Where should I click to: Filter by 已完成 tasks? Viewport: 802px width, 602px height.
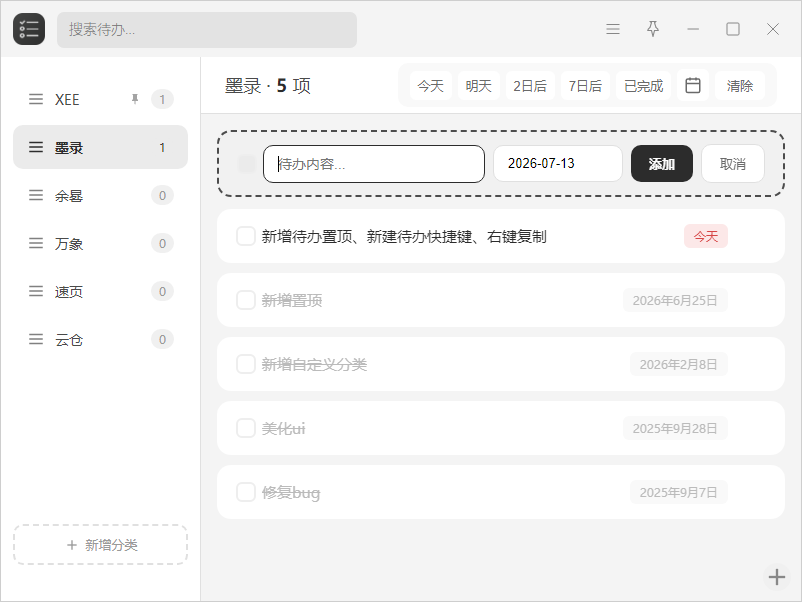point(643,85)
